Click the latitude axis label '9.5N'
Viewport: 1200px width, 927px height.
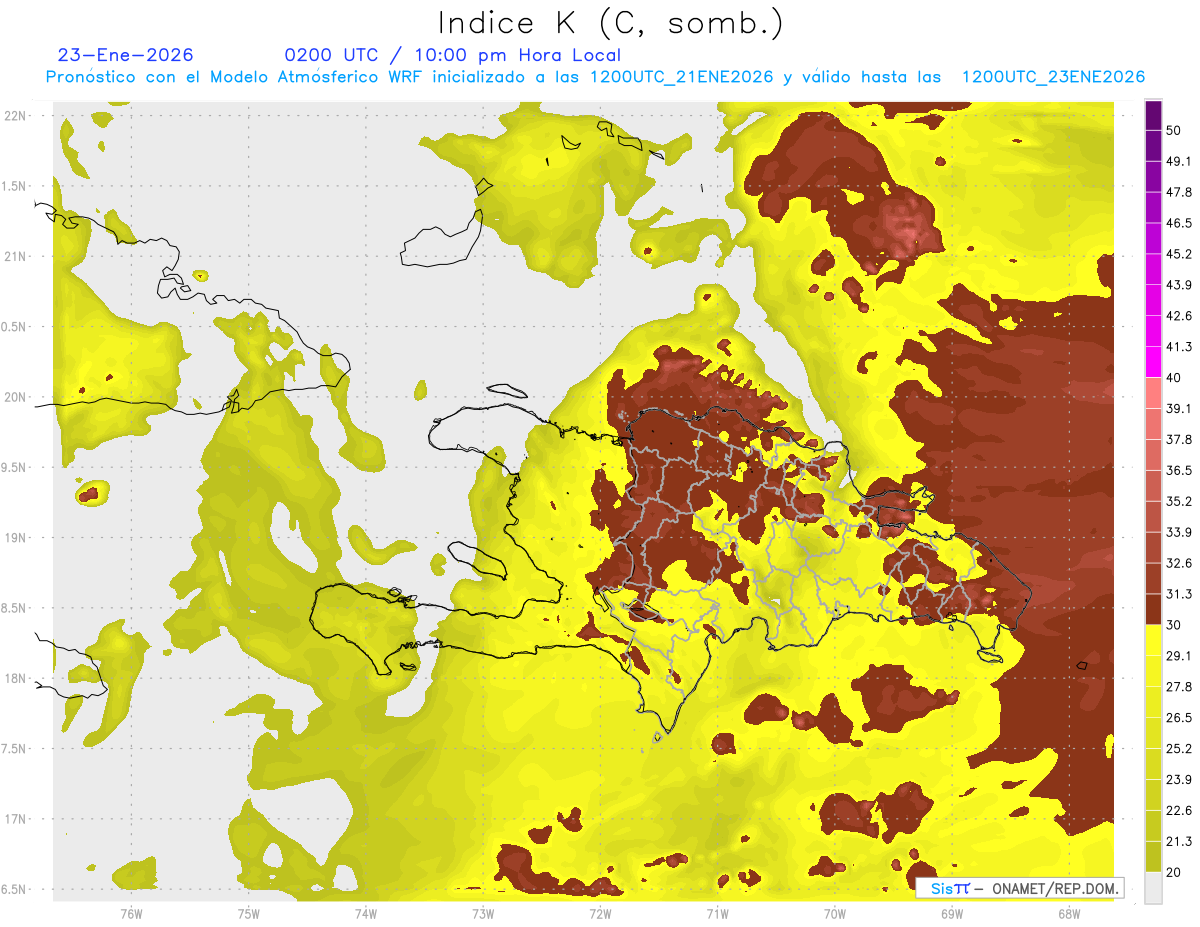pyautogui.click(x=15, y=468)
